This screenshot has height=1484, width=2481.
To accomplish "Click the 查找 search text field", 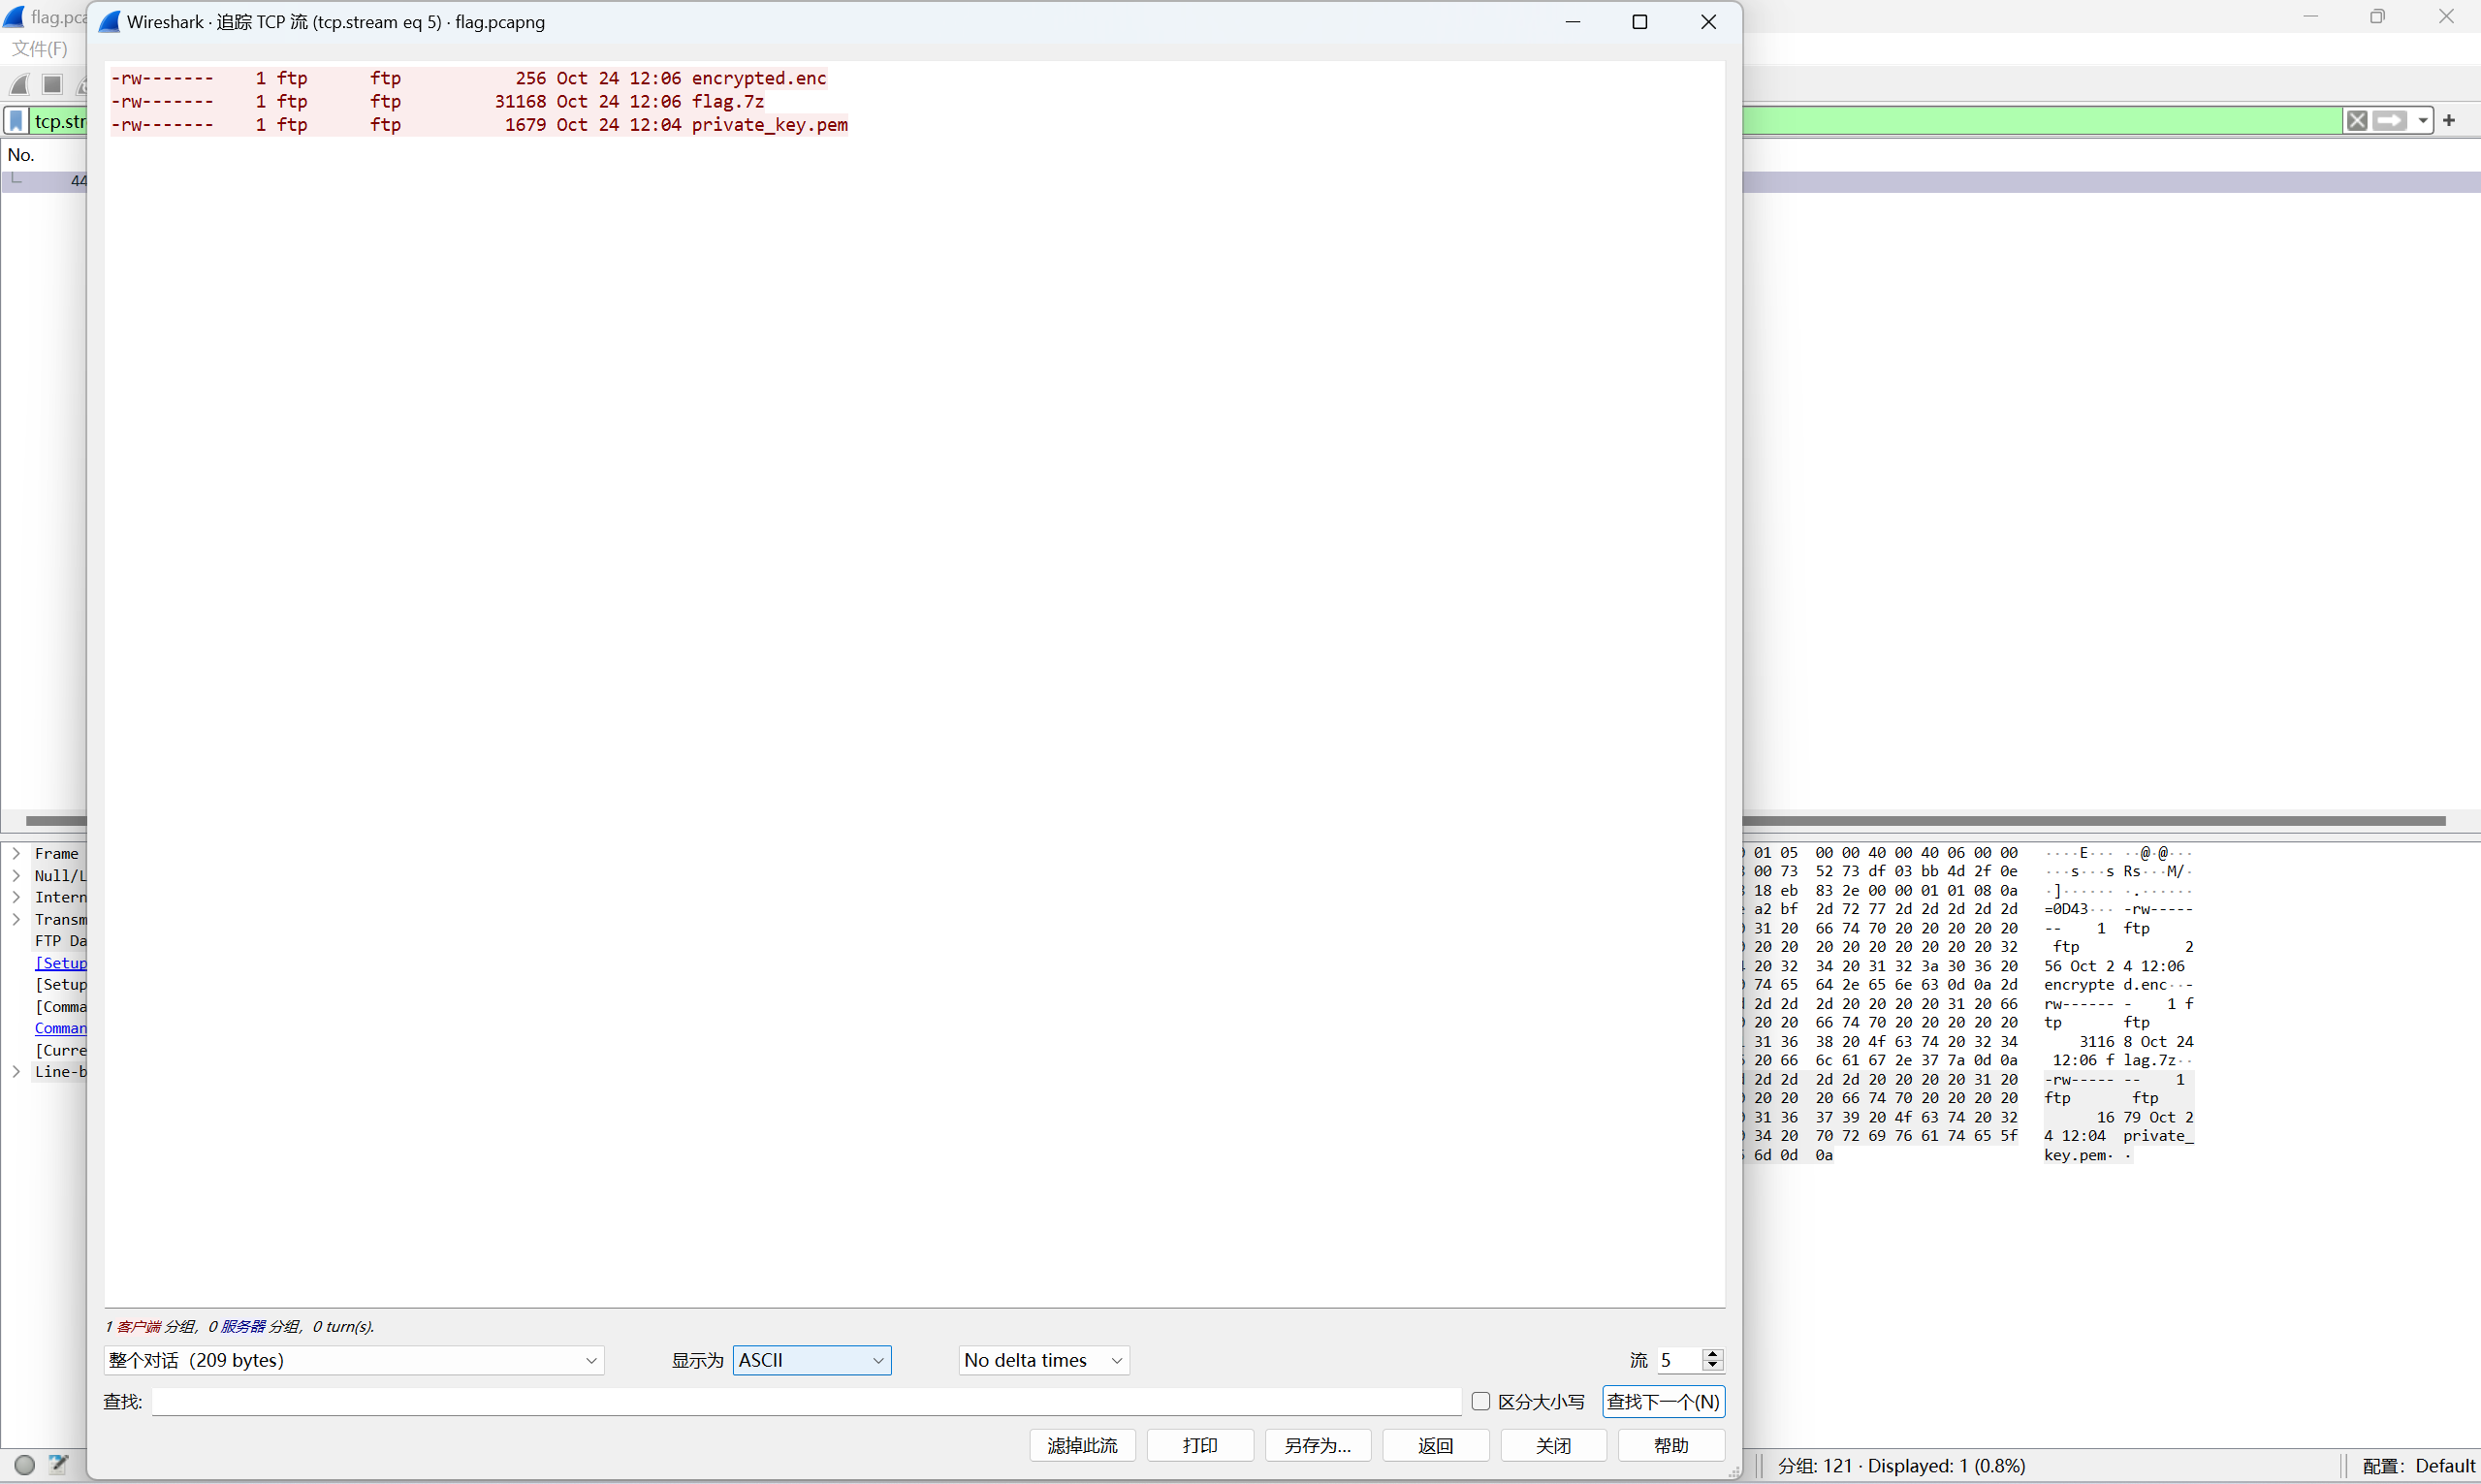I will (x=807, y=1401).
